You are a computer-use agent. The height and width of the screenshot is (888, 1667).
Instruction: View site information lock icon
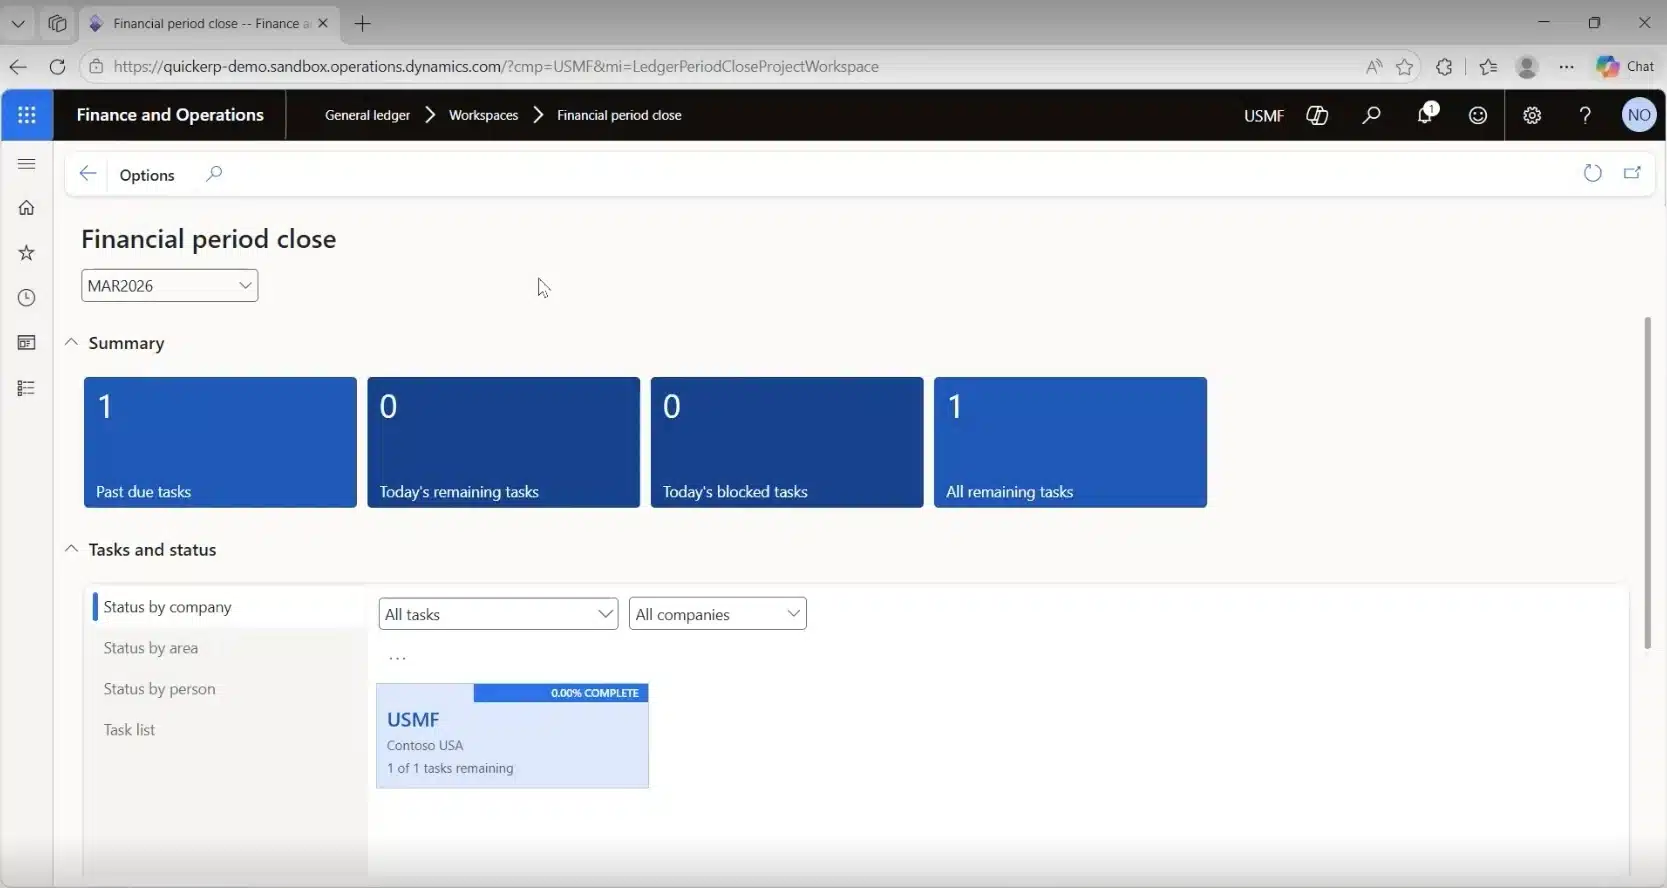click(x=96, y=66)
